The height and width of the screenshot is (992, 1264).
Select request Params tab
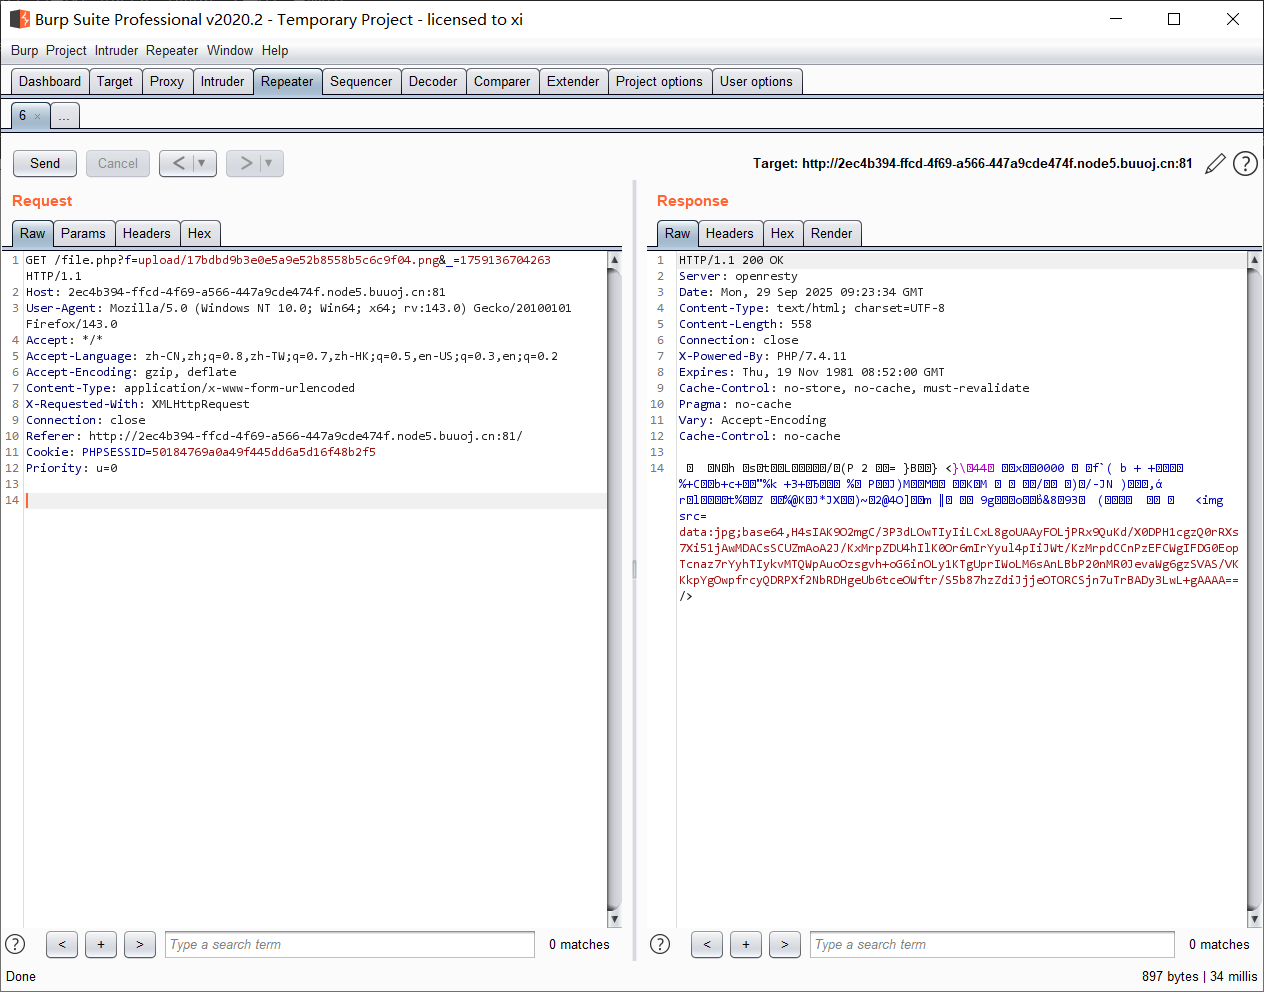83,234
